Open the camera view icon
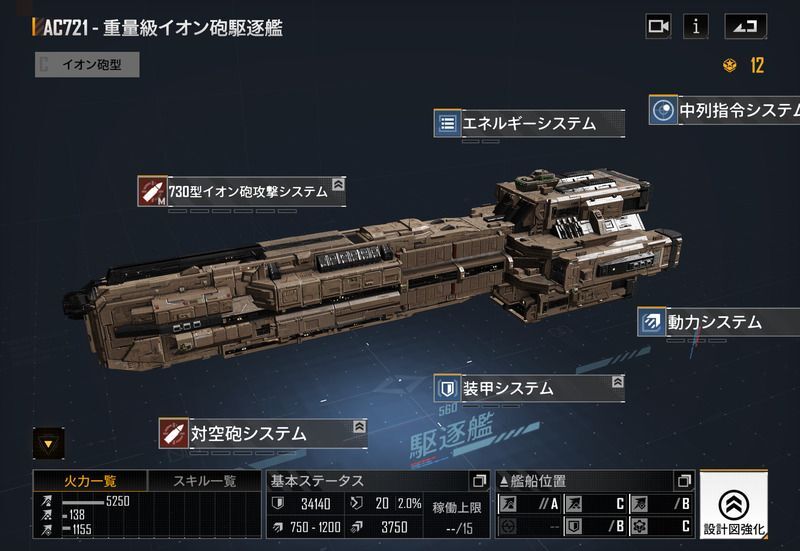 [x=658, y=26]
